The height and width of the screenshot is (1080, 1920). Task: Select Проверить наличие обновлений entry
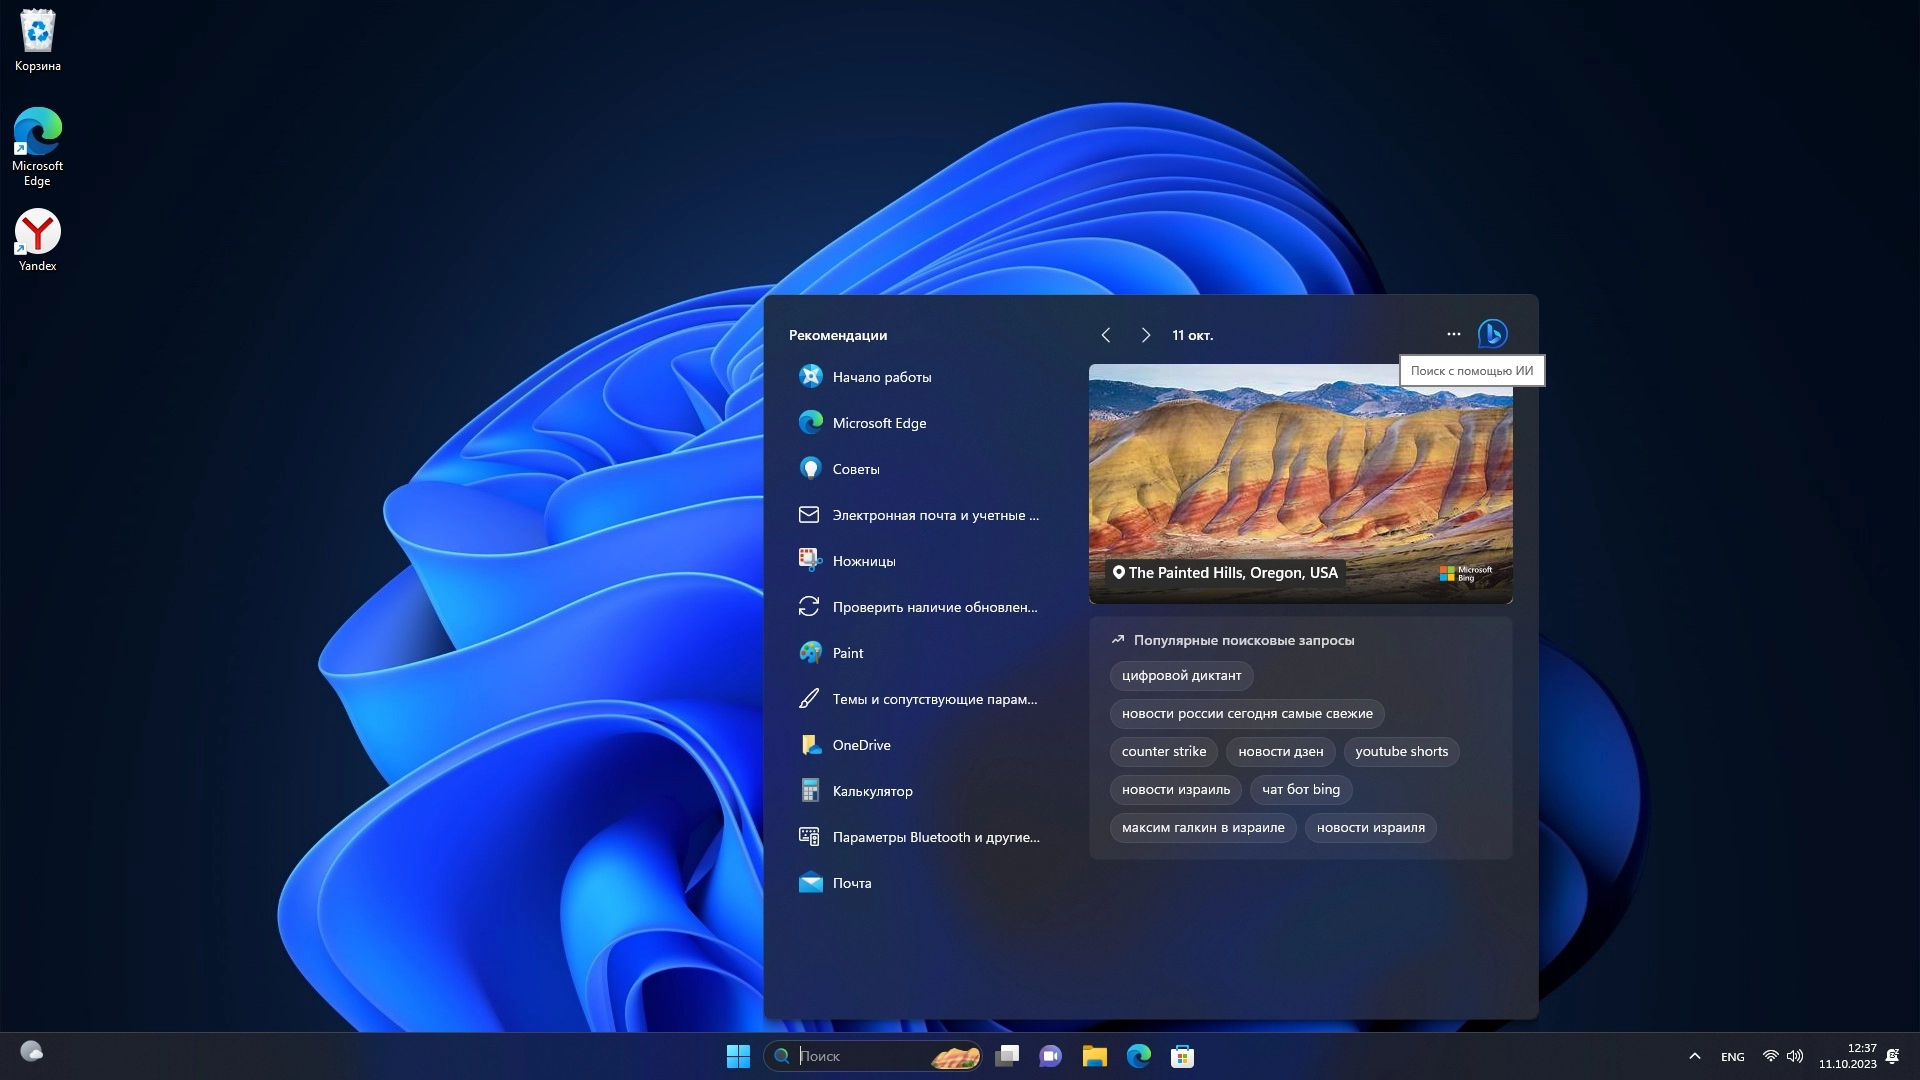(934, 607)
